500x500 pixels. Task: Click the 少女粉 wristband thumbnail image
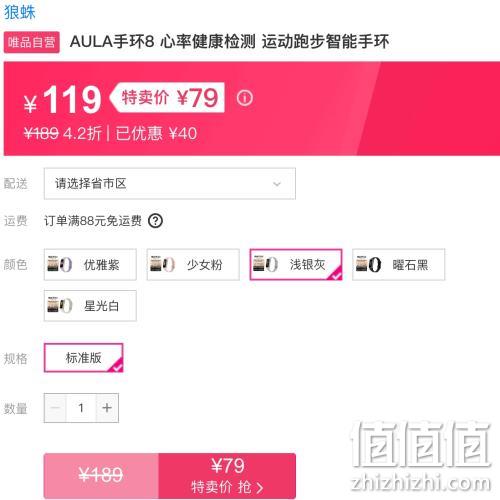point(162,265)
